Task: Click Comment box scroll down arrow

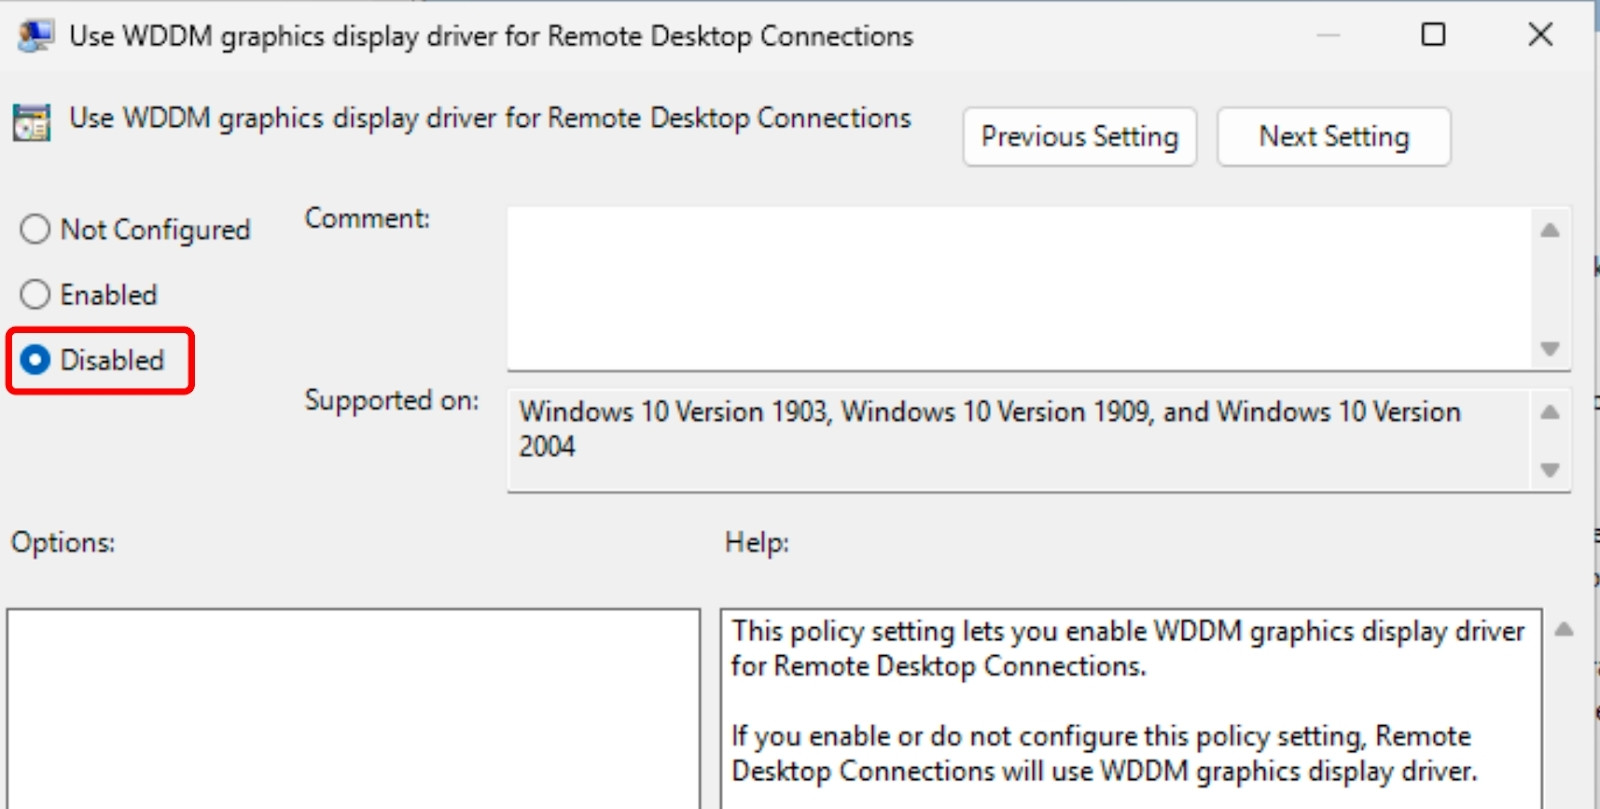Action: [1550, 349]
